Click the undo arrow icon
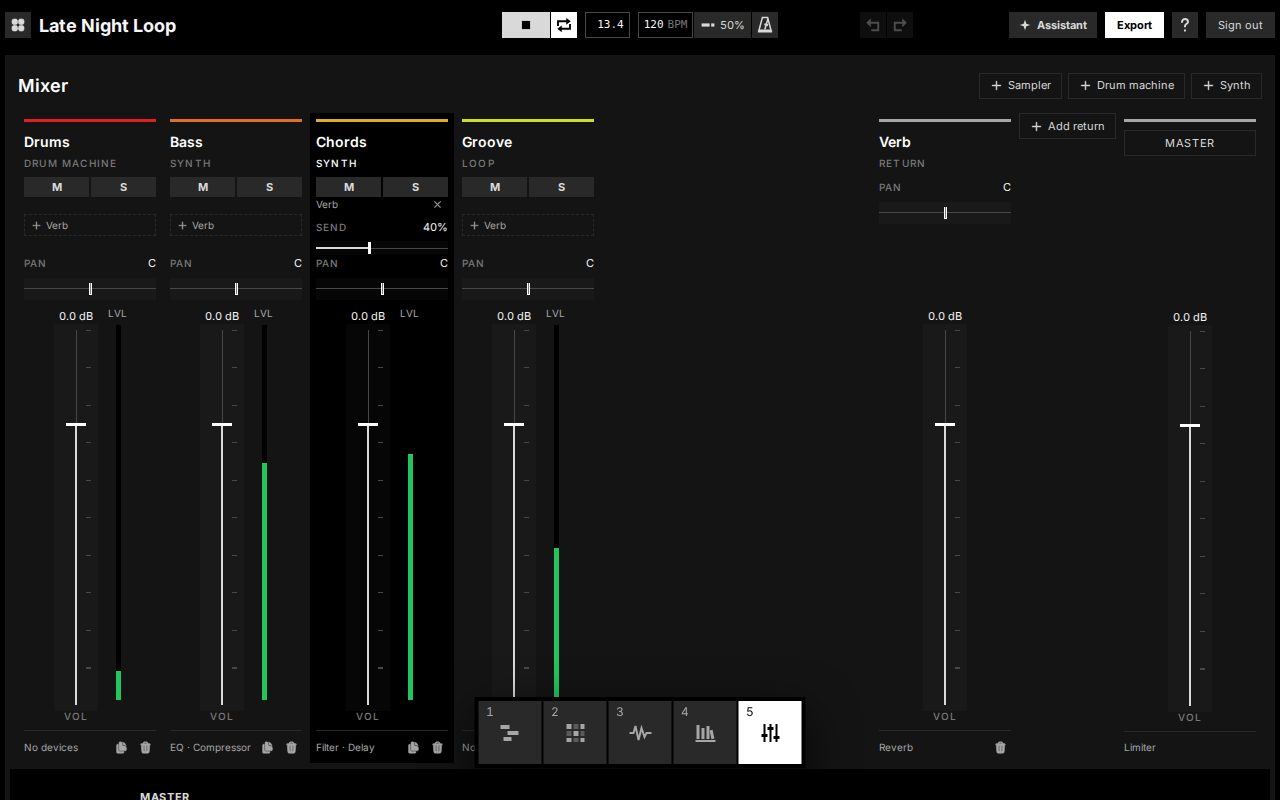 pos(873,25)
